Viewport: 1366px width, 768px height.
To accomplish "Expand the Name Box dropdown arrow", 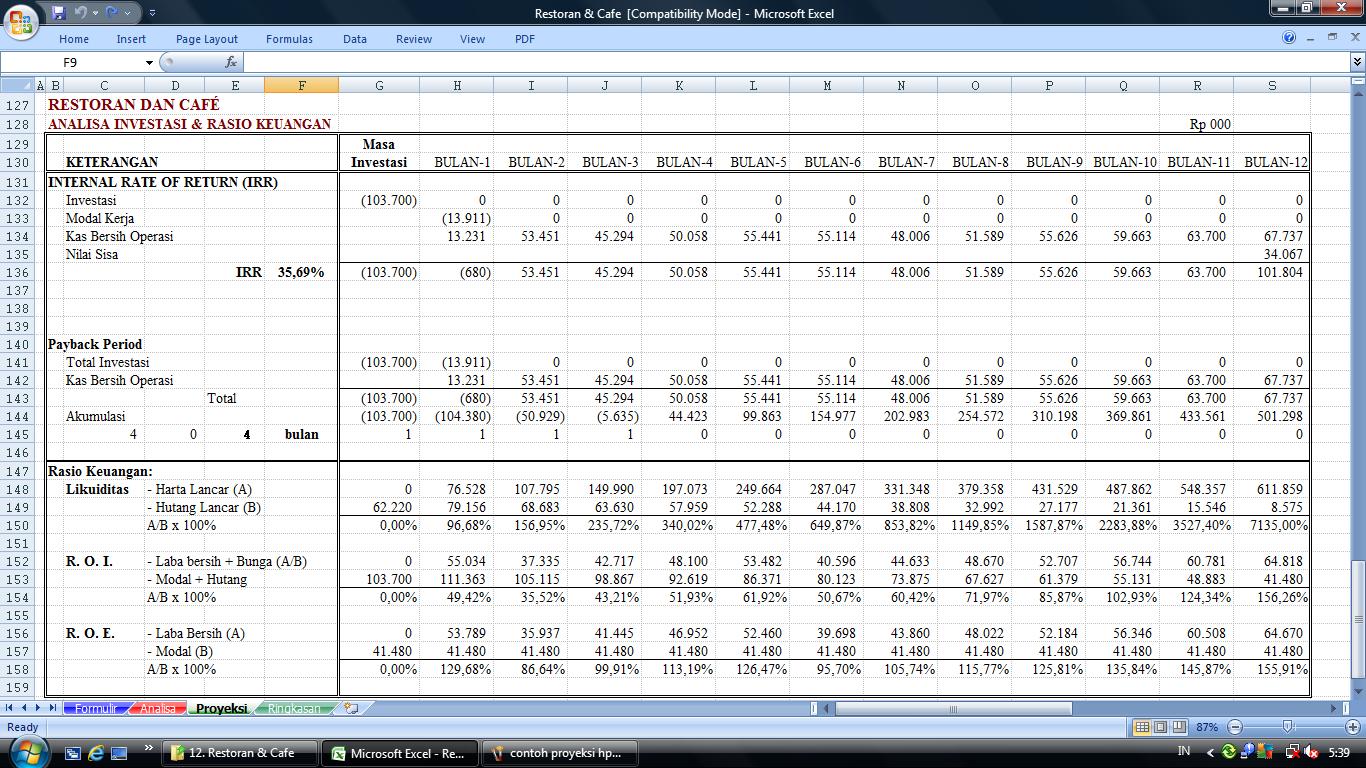I will [x=150, y=62].
